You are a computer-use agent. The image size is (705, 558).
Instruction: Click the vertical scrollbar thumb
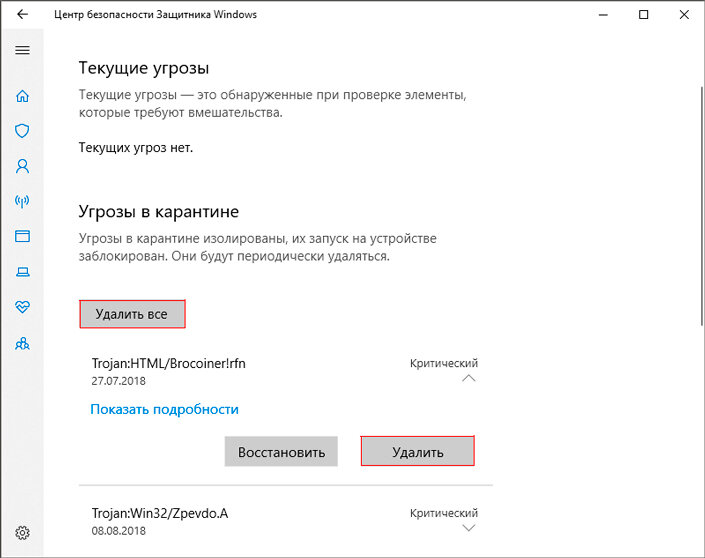pos(702,205)
